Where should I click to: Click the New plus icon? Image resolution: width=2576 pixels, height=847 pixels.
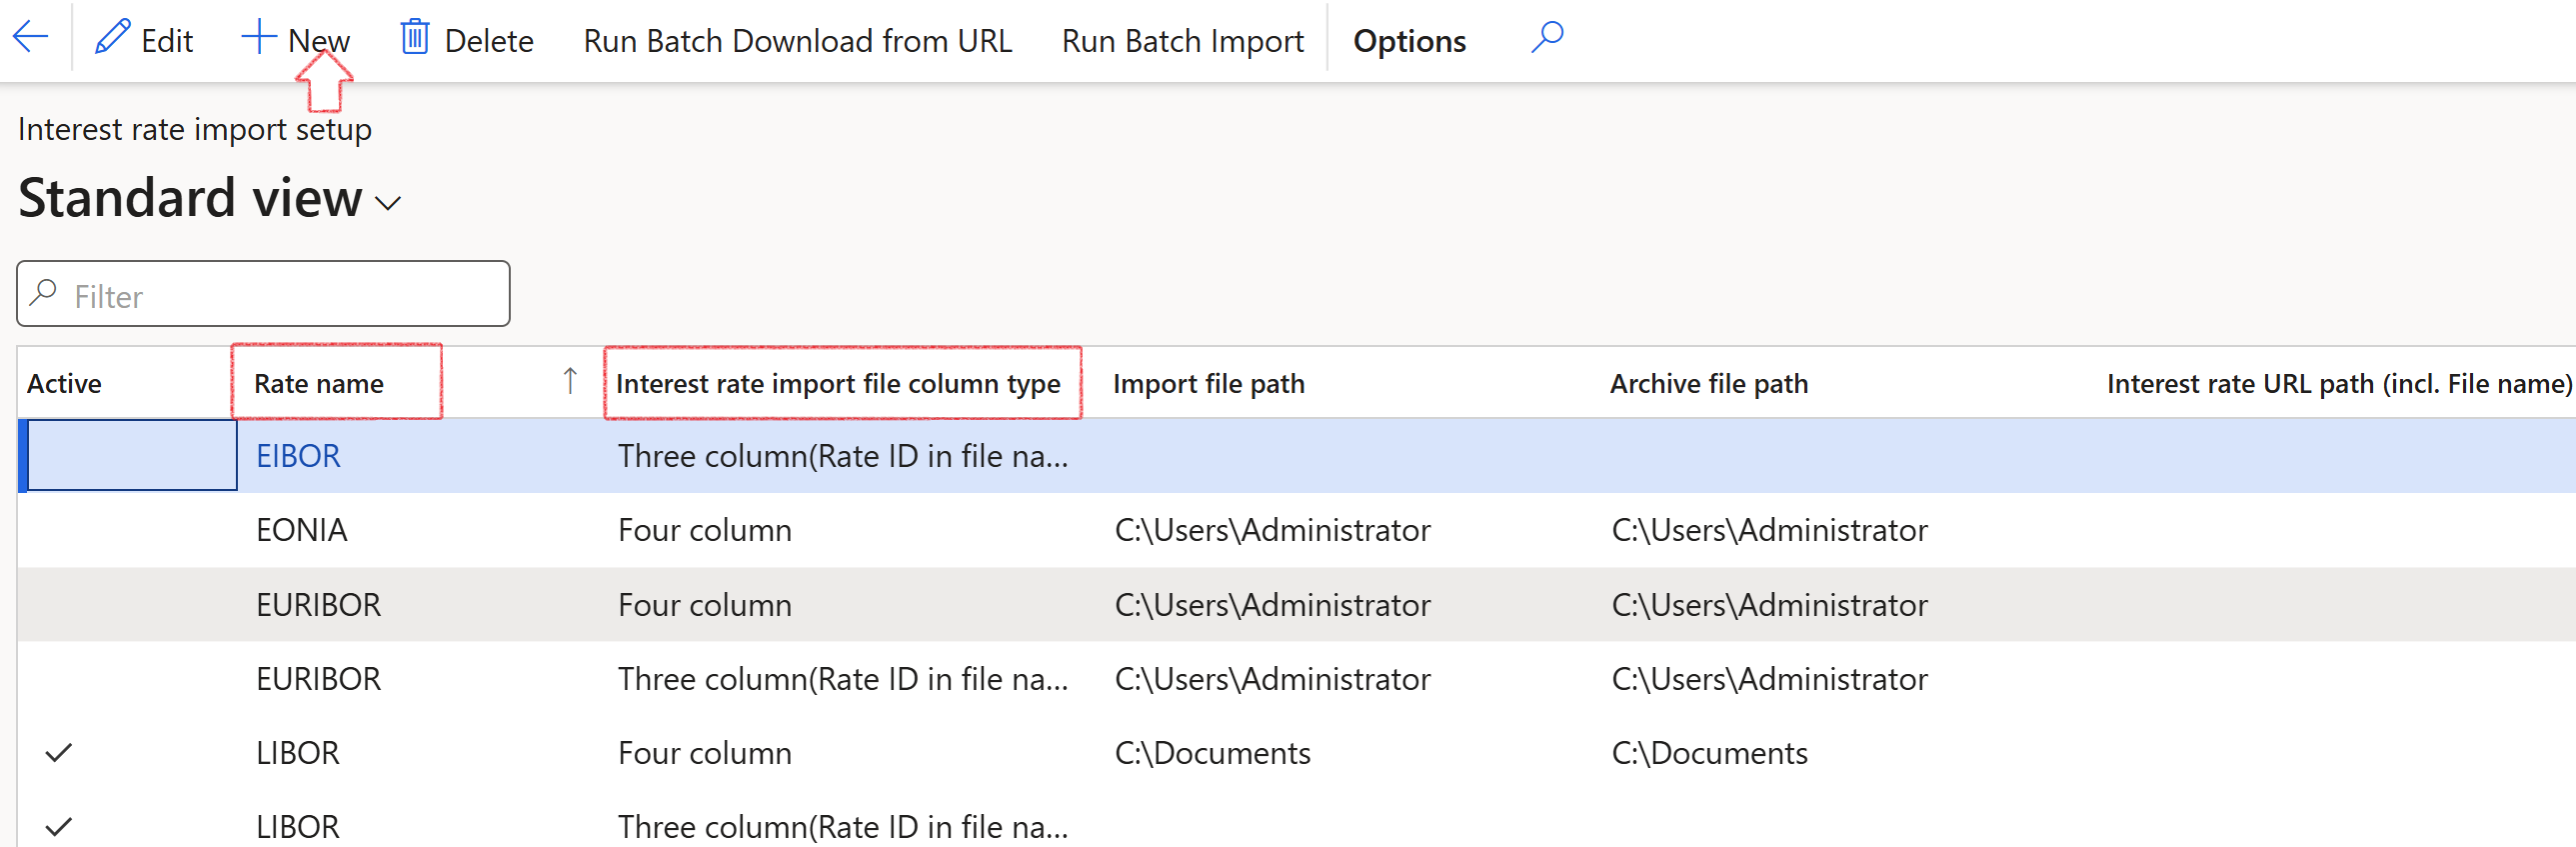(259, 37)
